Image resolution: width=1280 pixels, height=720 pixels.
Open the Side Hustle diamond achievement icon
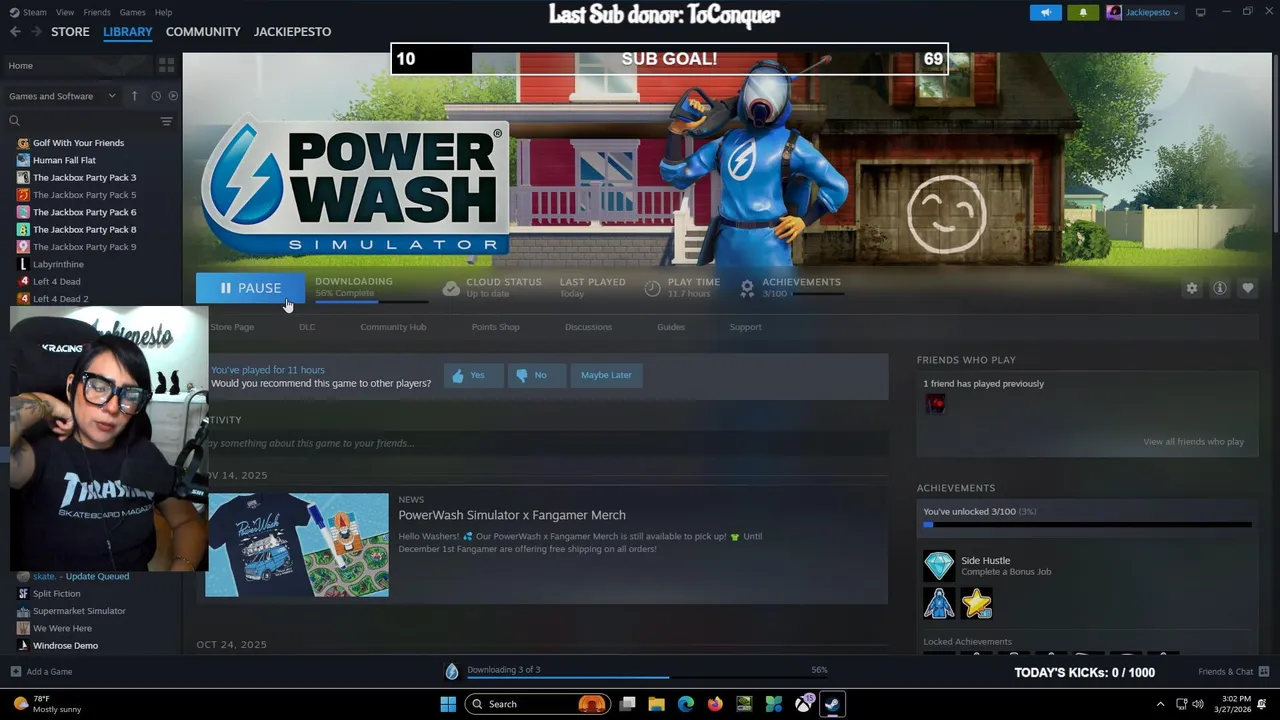tap(939, 566)
